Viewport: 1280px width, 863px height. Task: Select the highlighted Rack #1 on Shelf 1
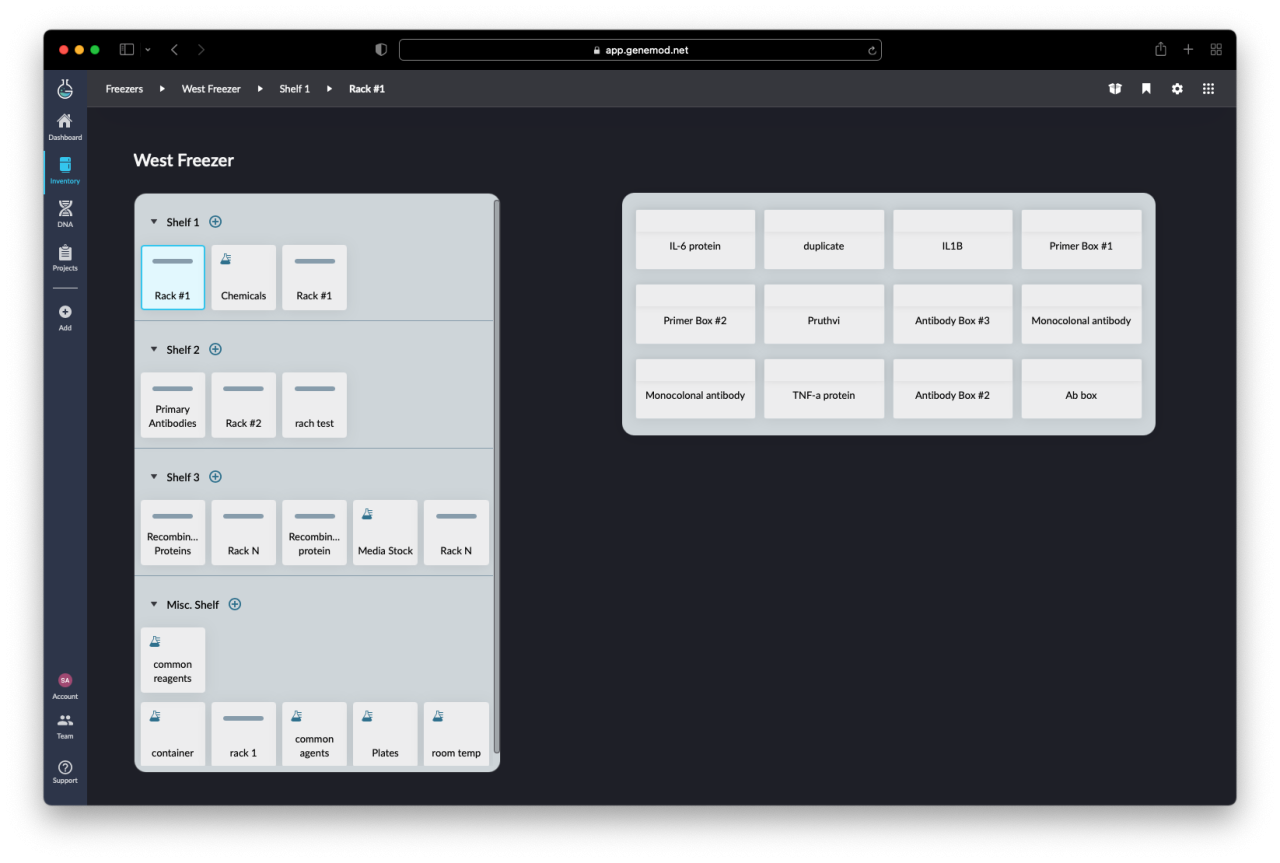(x=173, y=277)
